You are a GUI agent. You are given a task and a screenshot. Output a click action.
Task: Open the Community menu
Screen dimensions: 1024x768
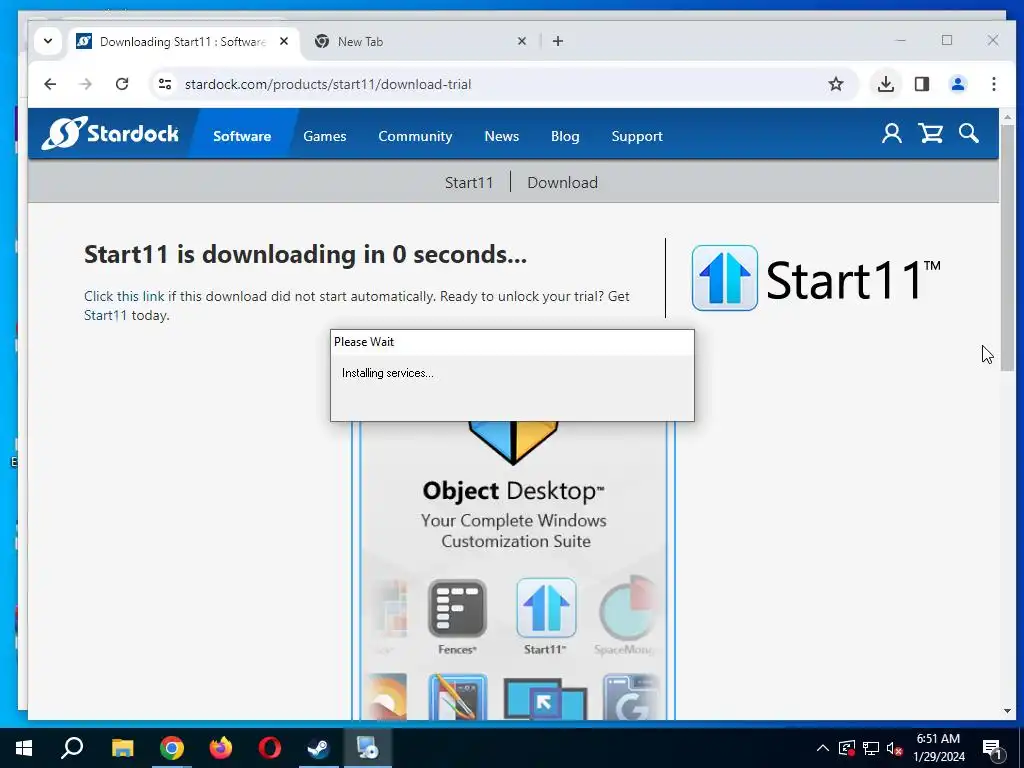click(x=415, y=136)
